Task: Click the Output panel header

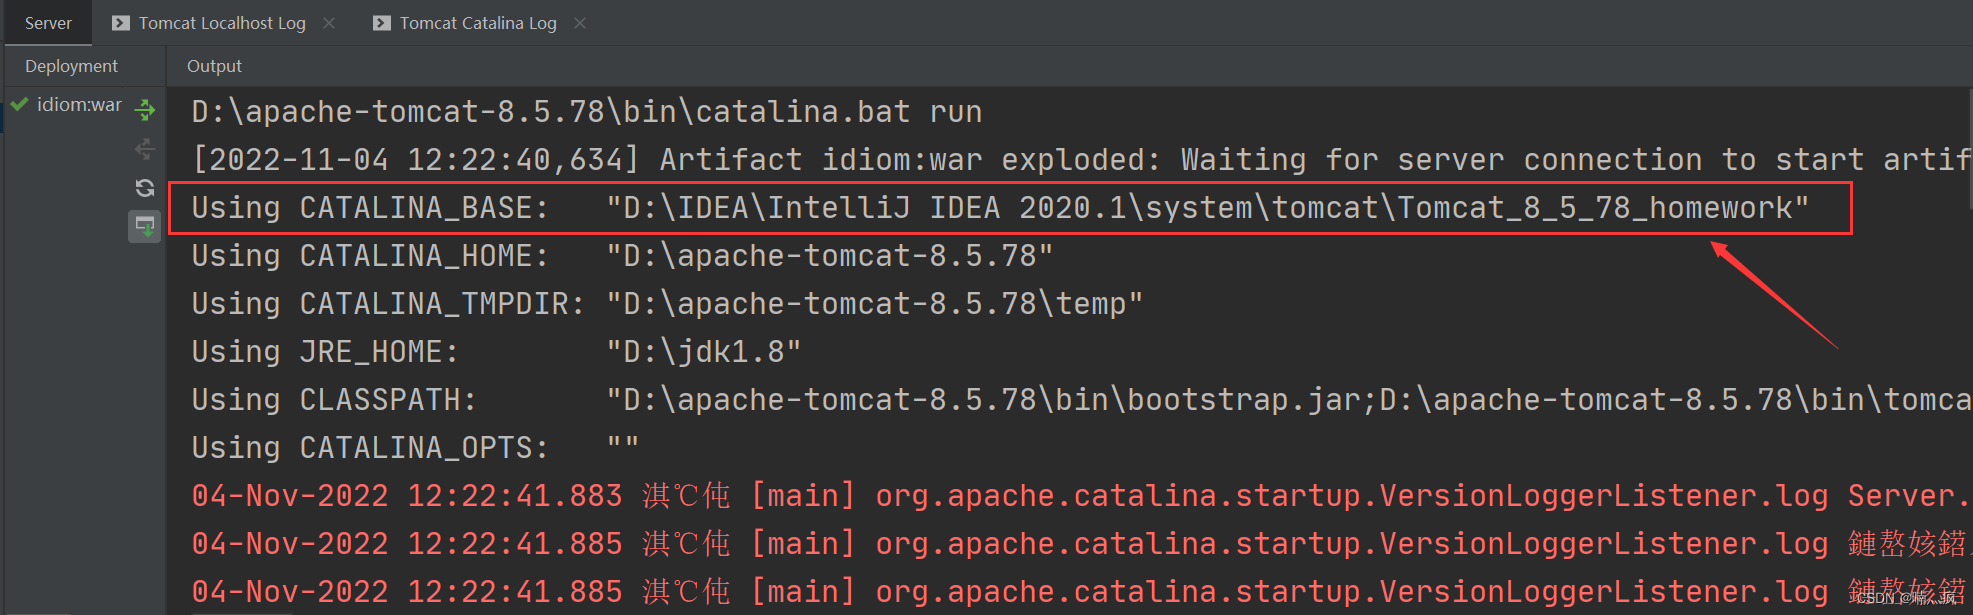Action: tap(214, 66)
